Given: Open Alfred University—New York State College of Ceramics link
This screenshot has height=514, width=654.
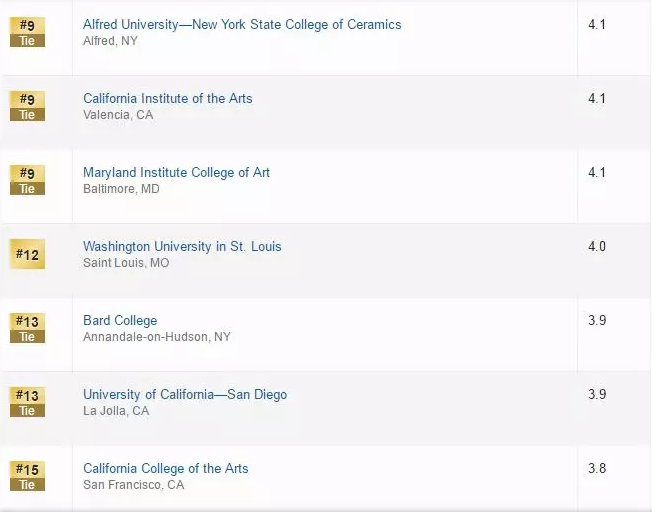Looking at the screenshot, I should click(x=242, y=24).
